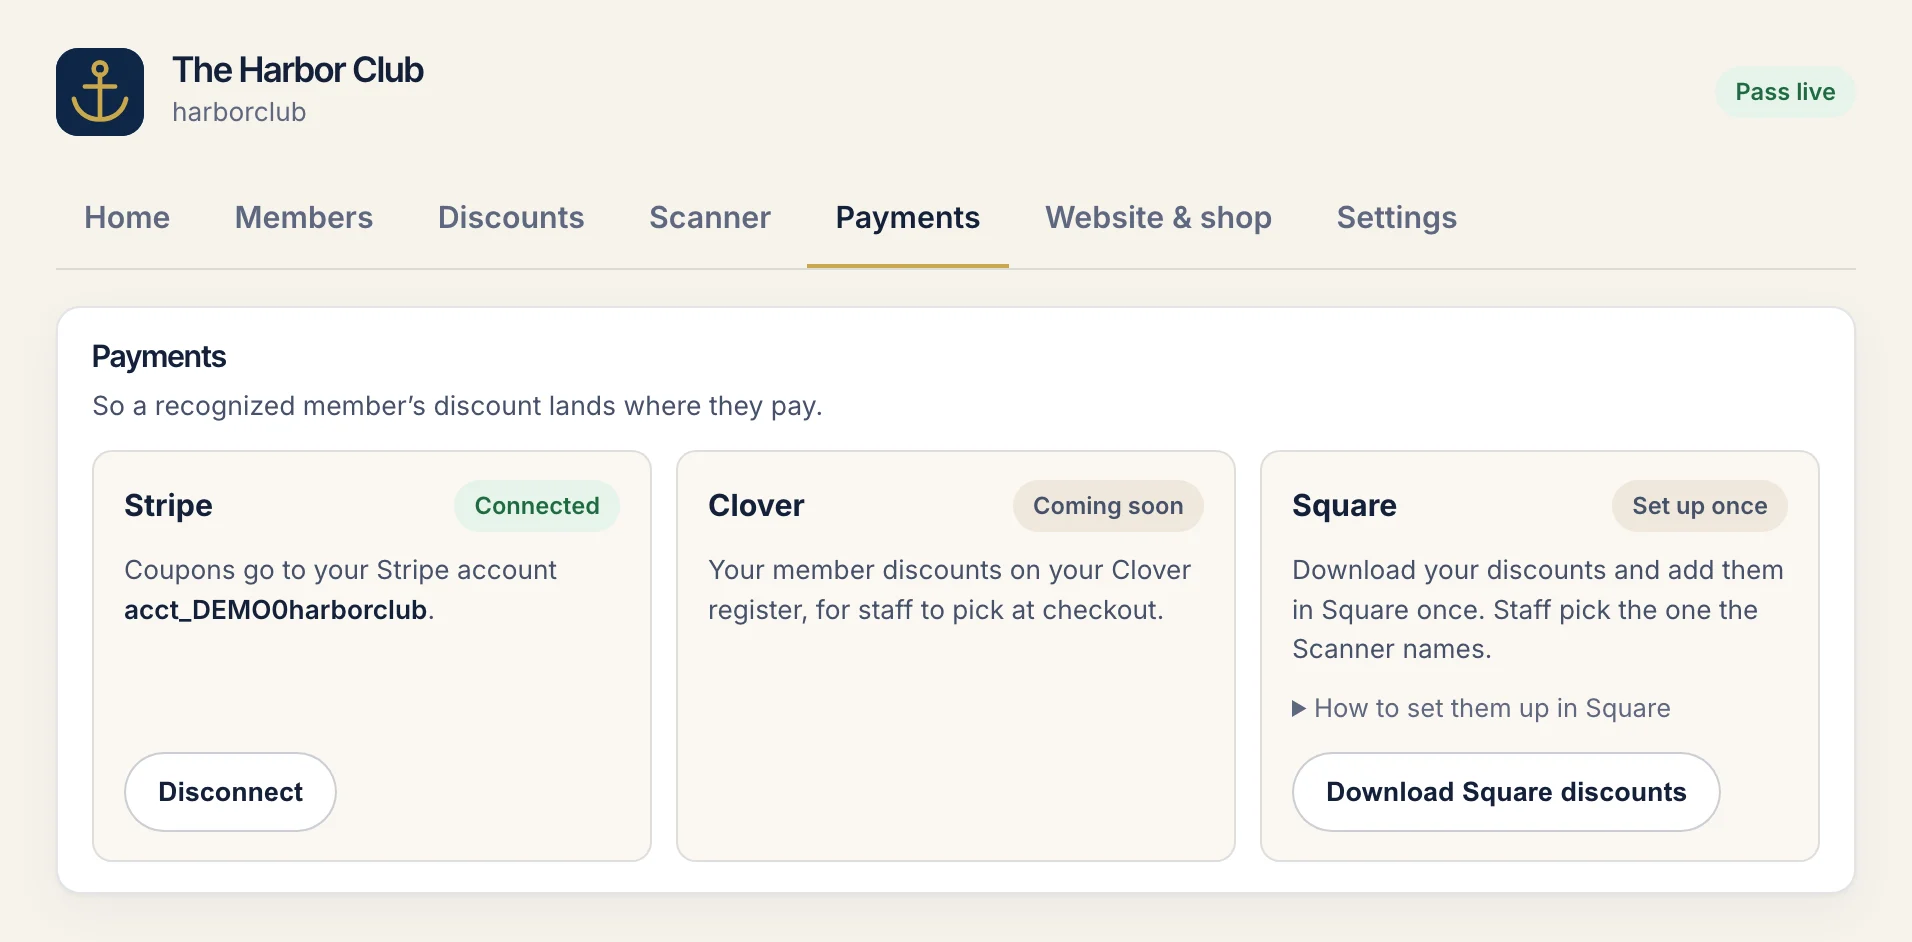1912x942 pixels.
Task: Click the Clover card heading
Action: pos(756,506)
